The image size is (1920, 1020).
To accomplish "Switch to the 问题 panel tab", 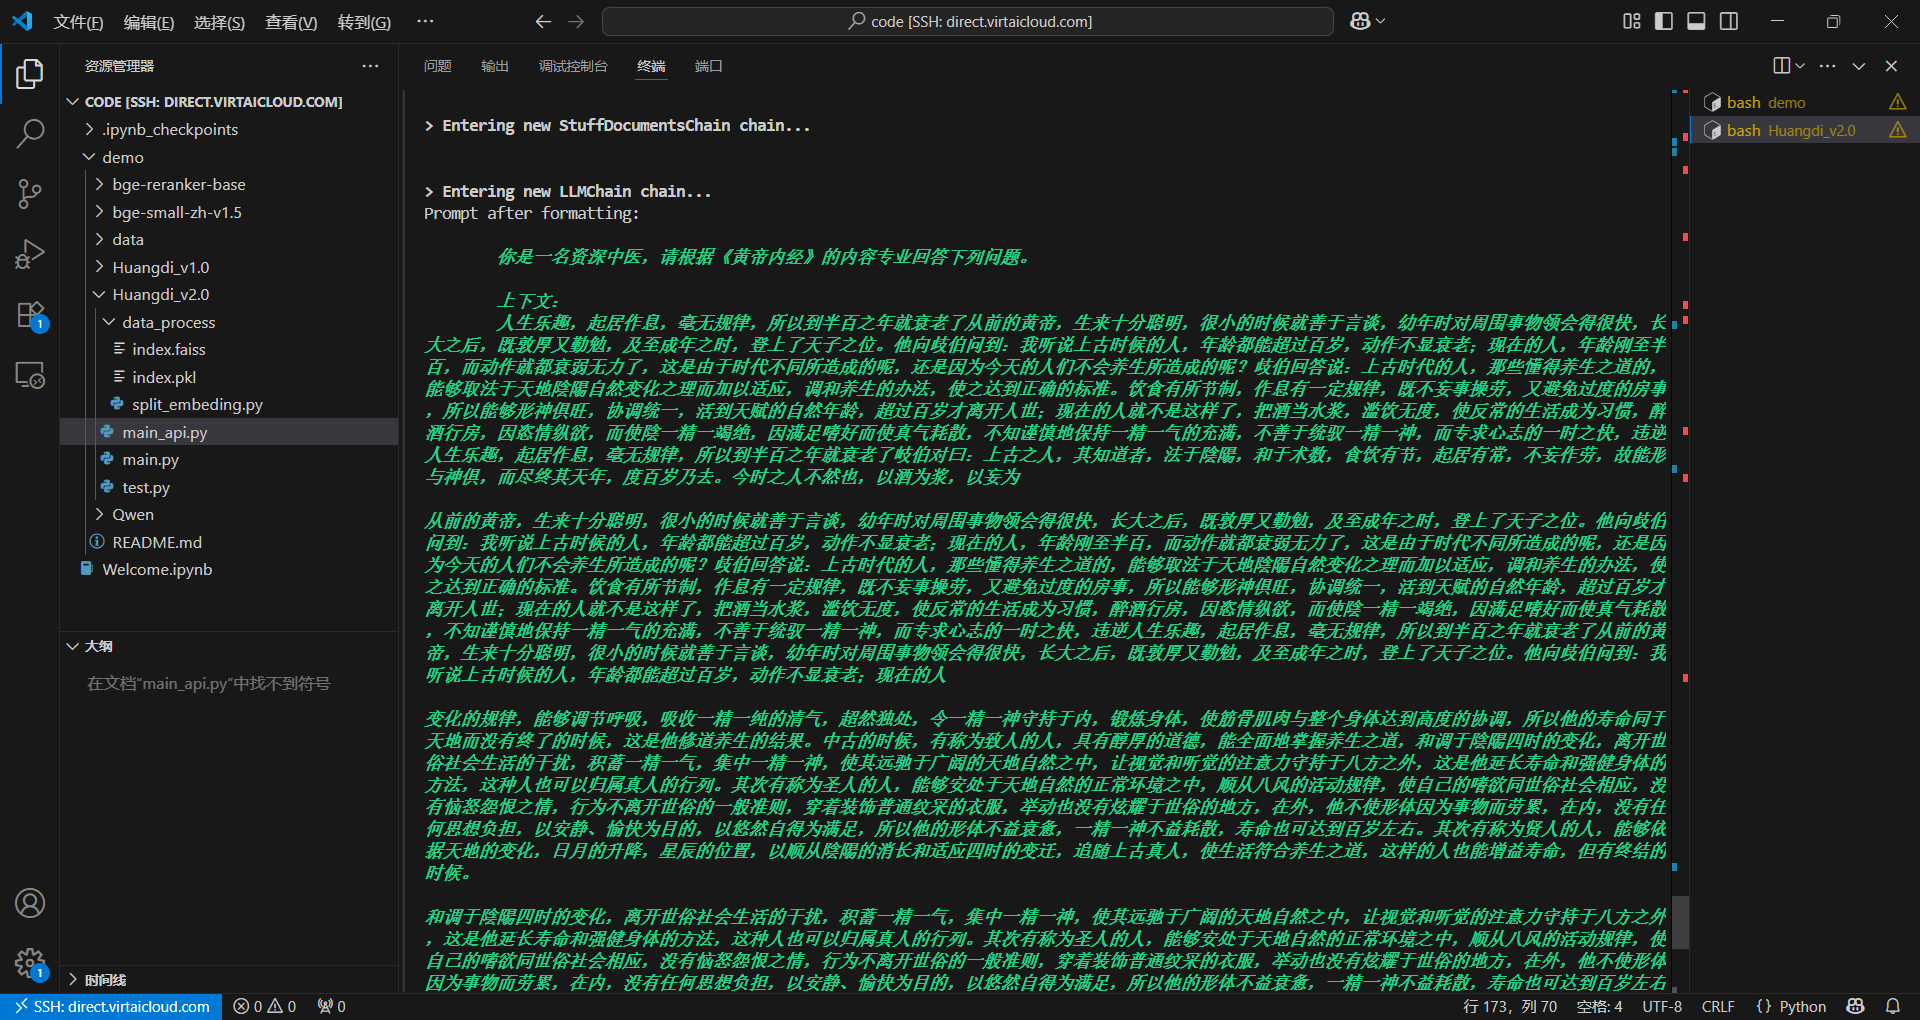I will [x=437, y=66].
